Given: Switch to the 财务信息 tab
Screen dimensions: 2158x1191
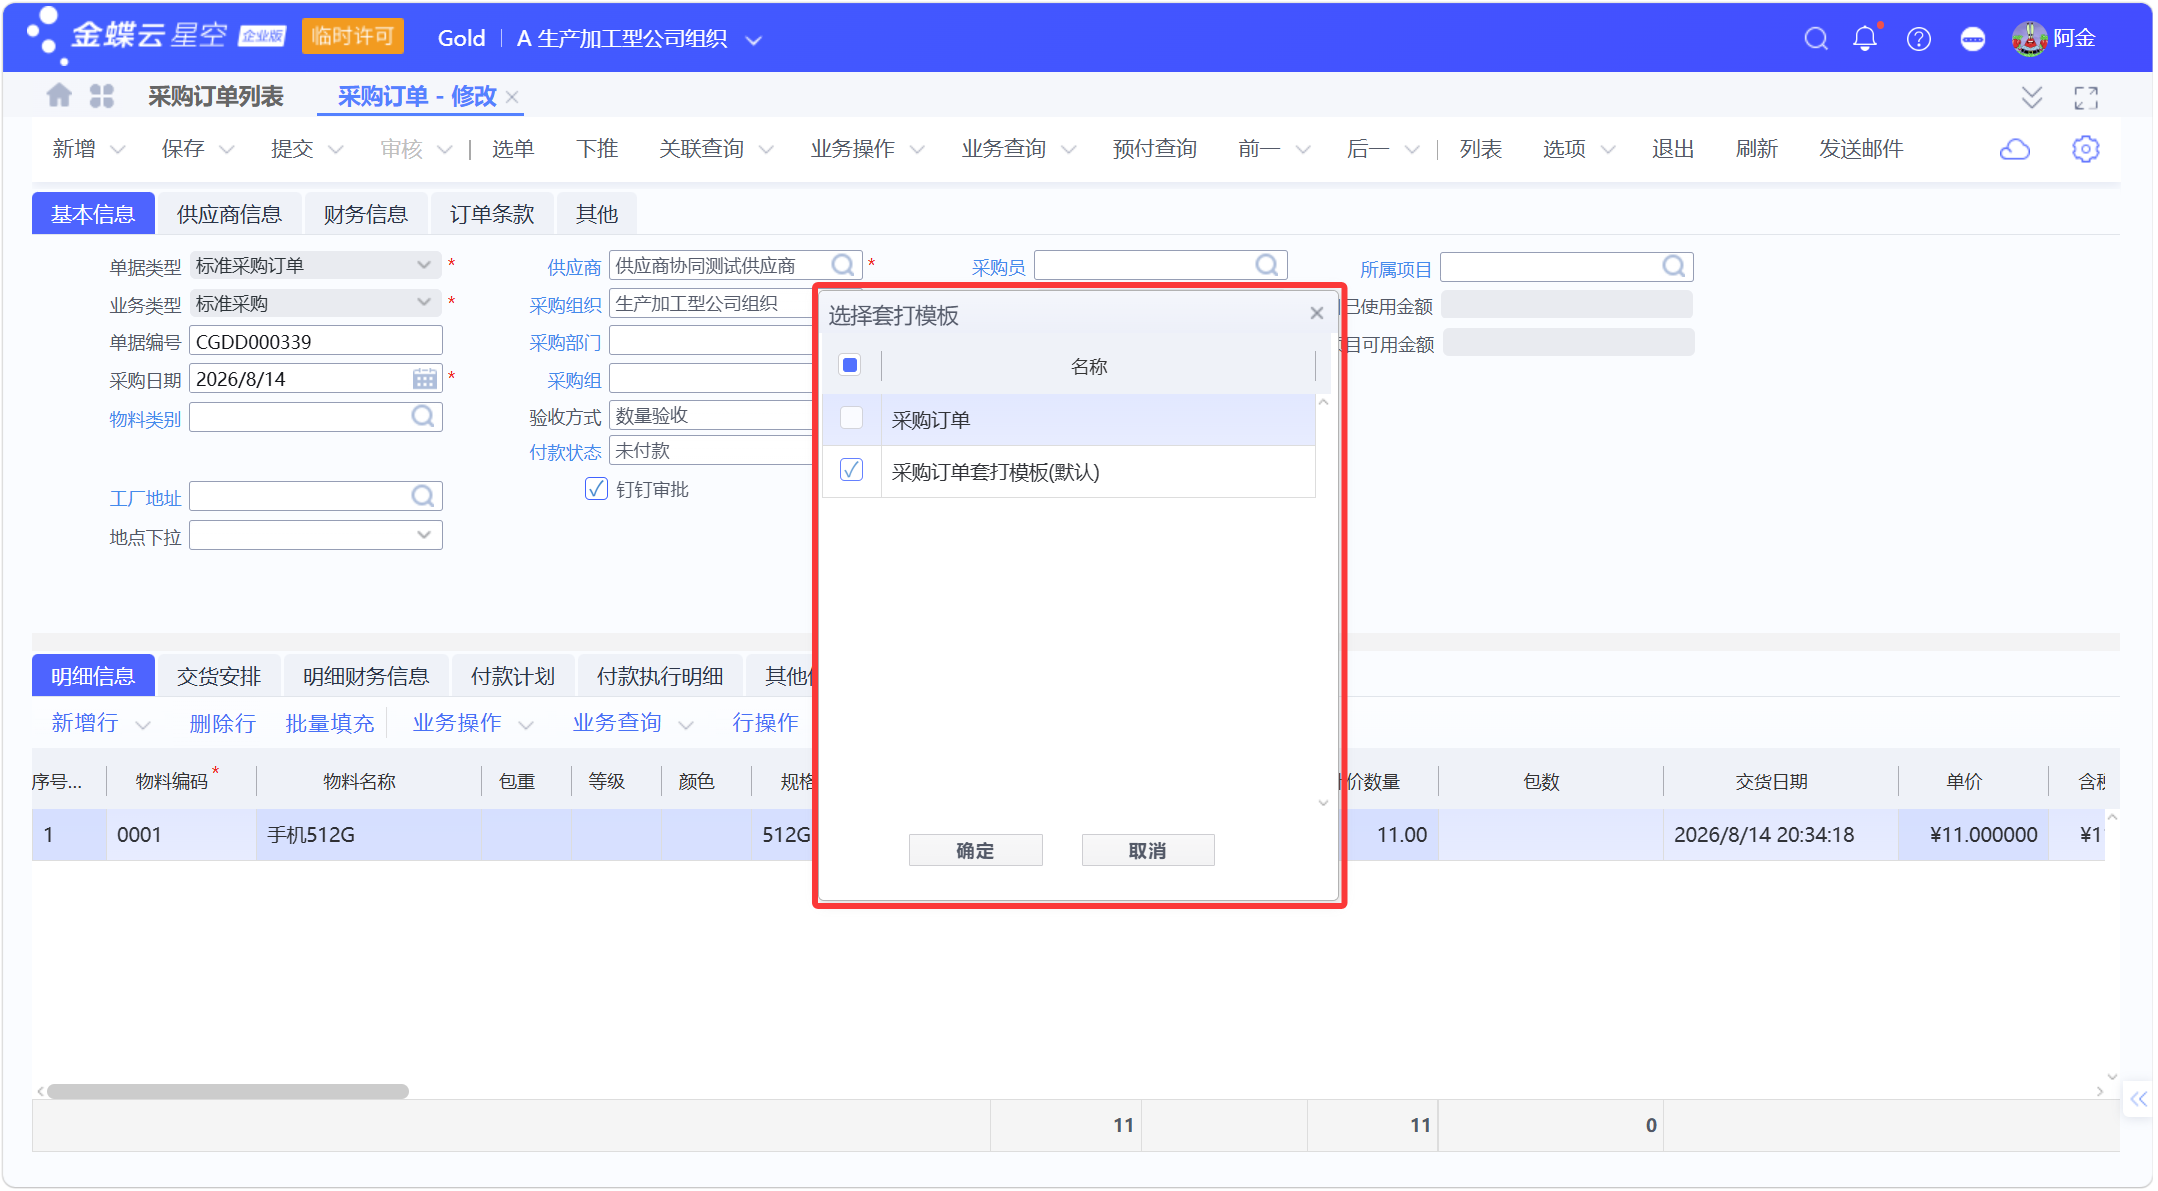Looking at the screenshot, I should (366, 214).
